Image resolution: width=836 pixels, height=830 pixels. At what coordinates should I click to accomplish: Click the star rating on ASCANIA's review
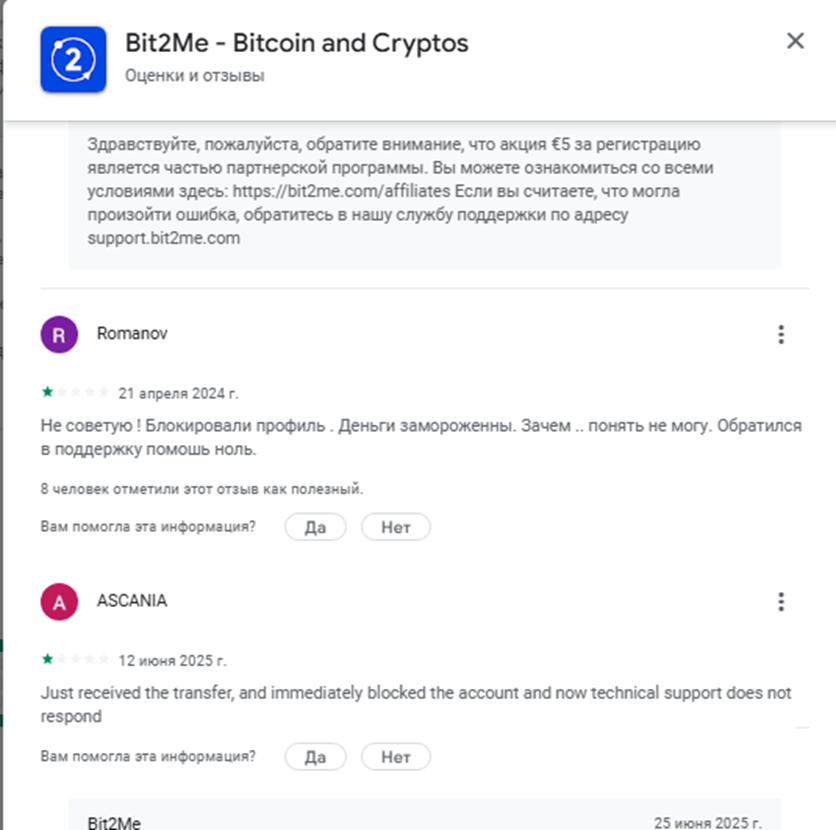[75, 660]
